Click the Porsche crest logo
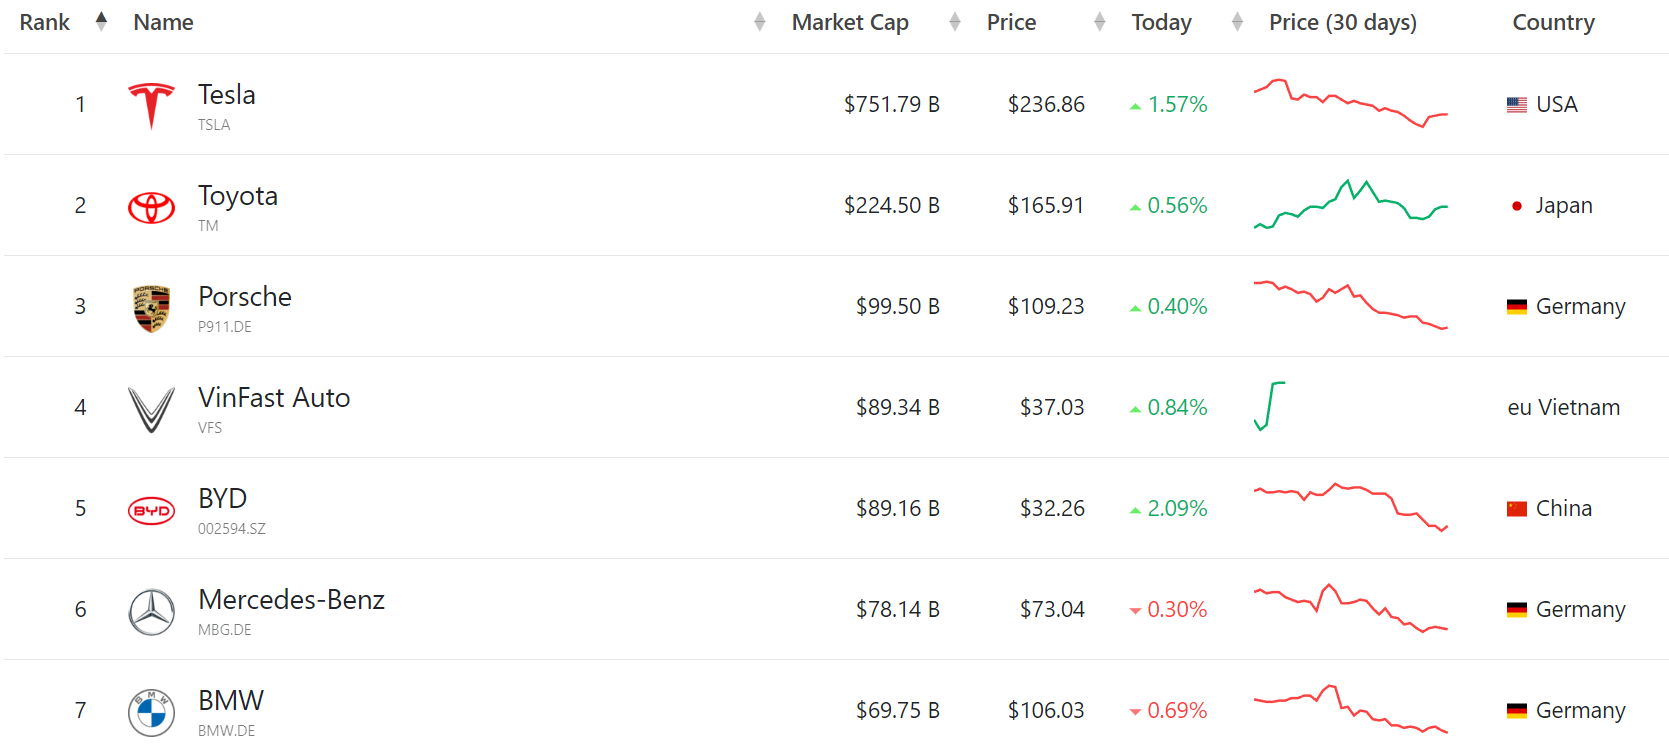Viewport: 1669px width, 745px height. point(152,308)
